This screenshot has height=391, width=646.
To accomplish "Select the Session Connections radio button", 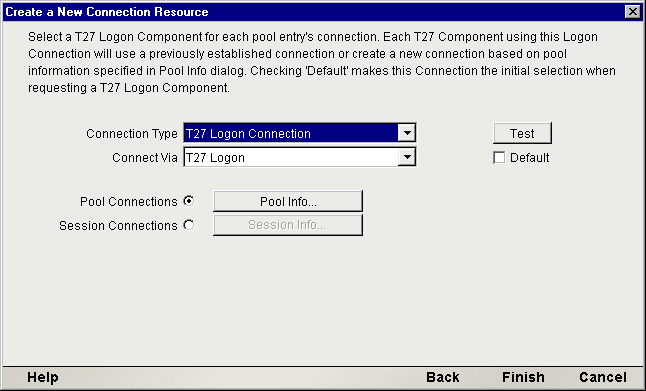I will click(x=189, y=225).
